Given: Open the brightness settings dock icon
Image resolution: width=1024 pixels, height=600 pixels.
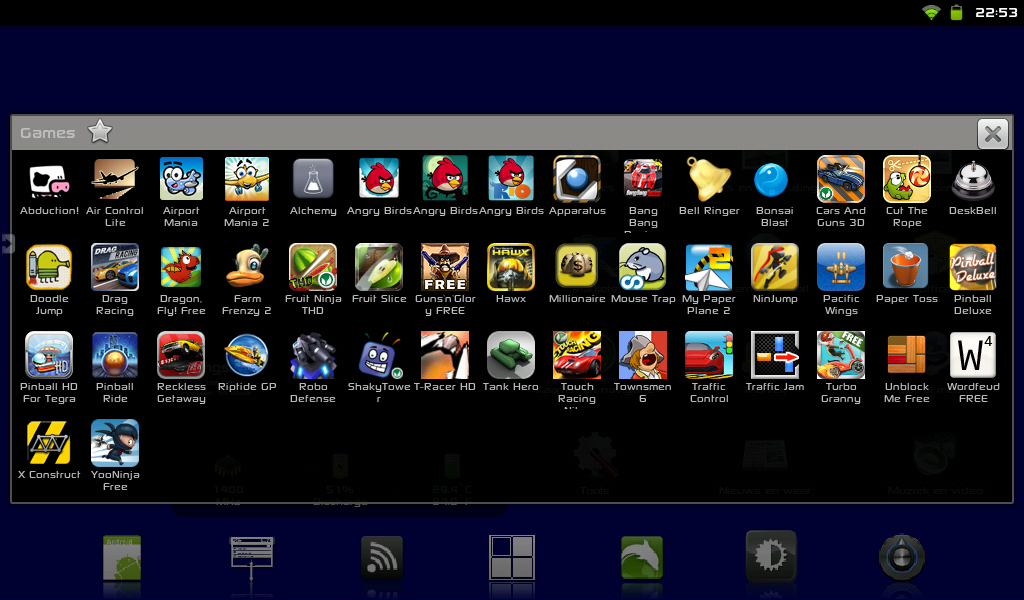Looking at the screenshot, I should point(771,556).
